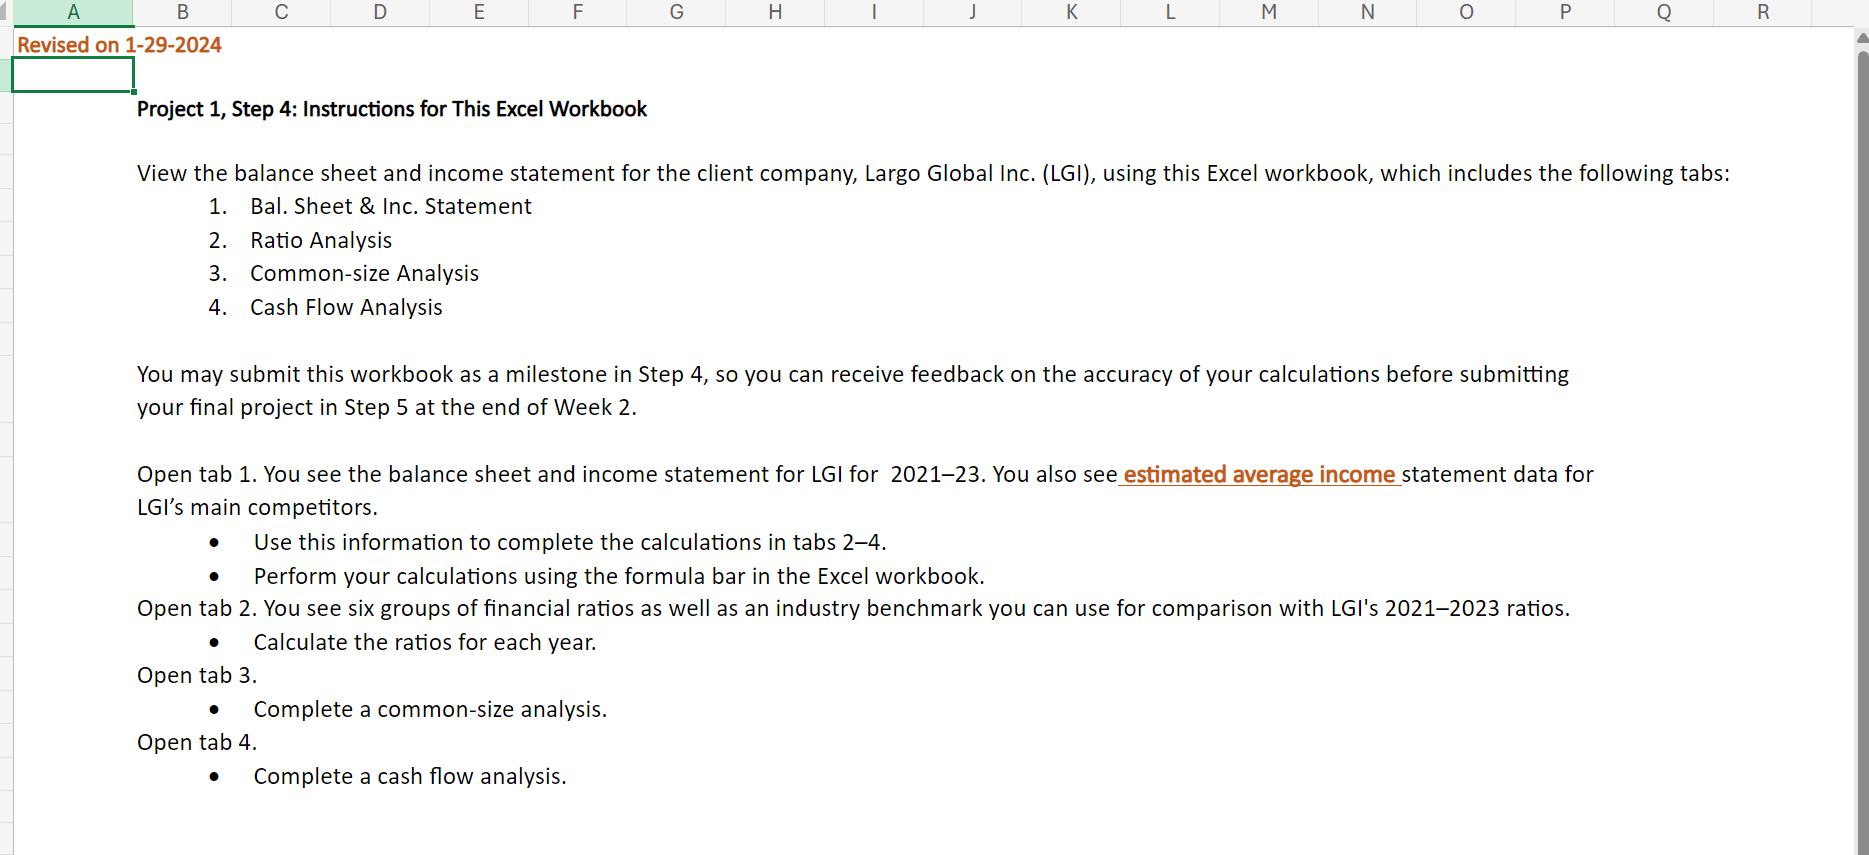Select column H header
The height and width of the screenshot is (855, 1869).
click(776, 12)
